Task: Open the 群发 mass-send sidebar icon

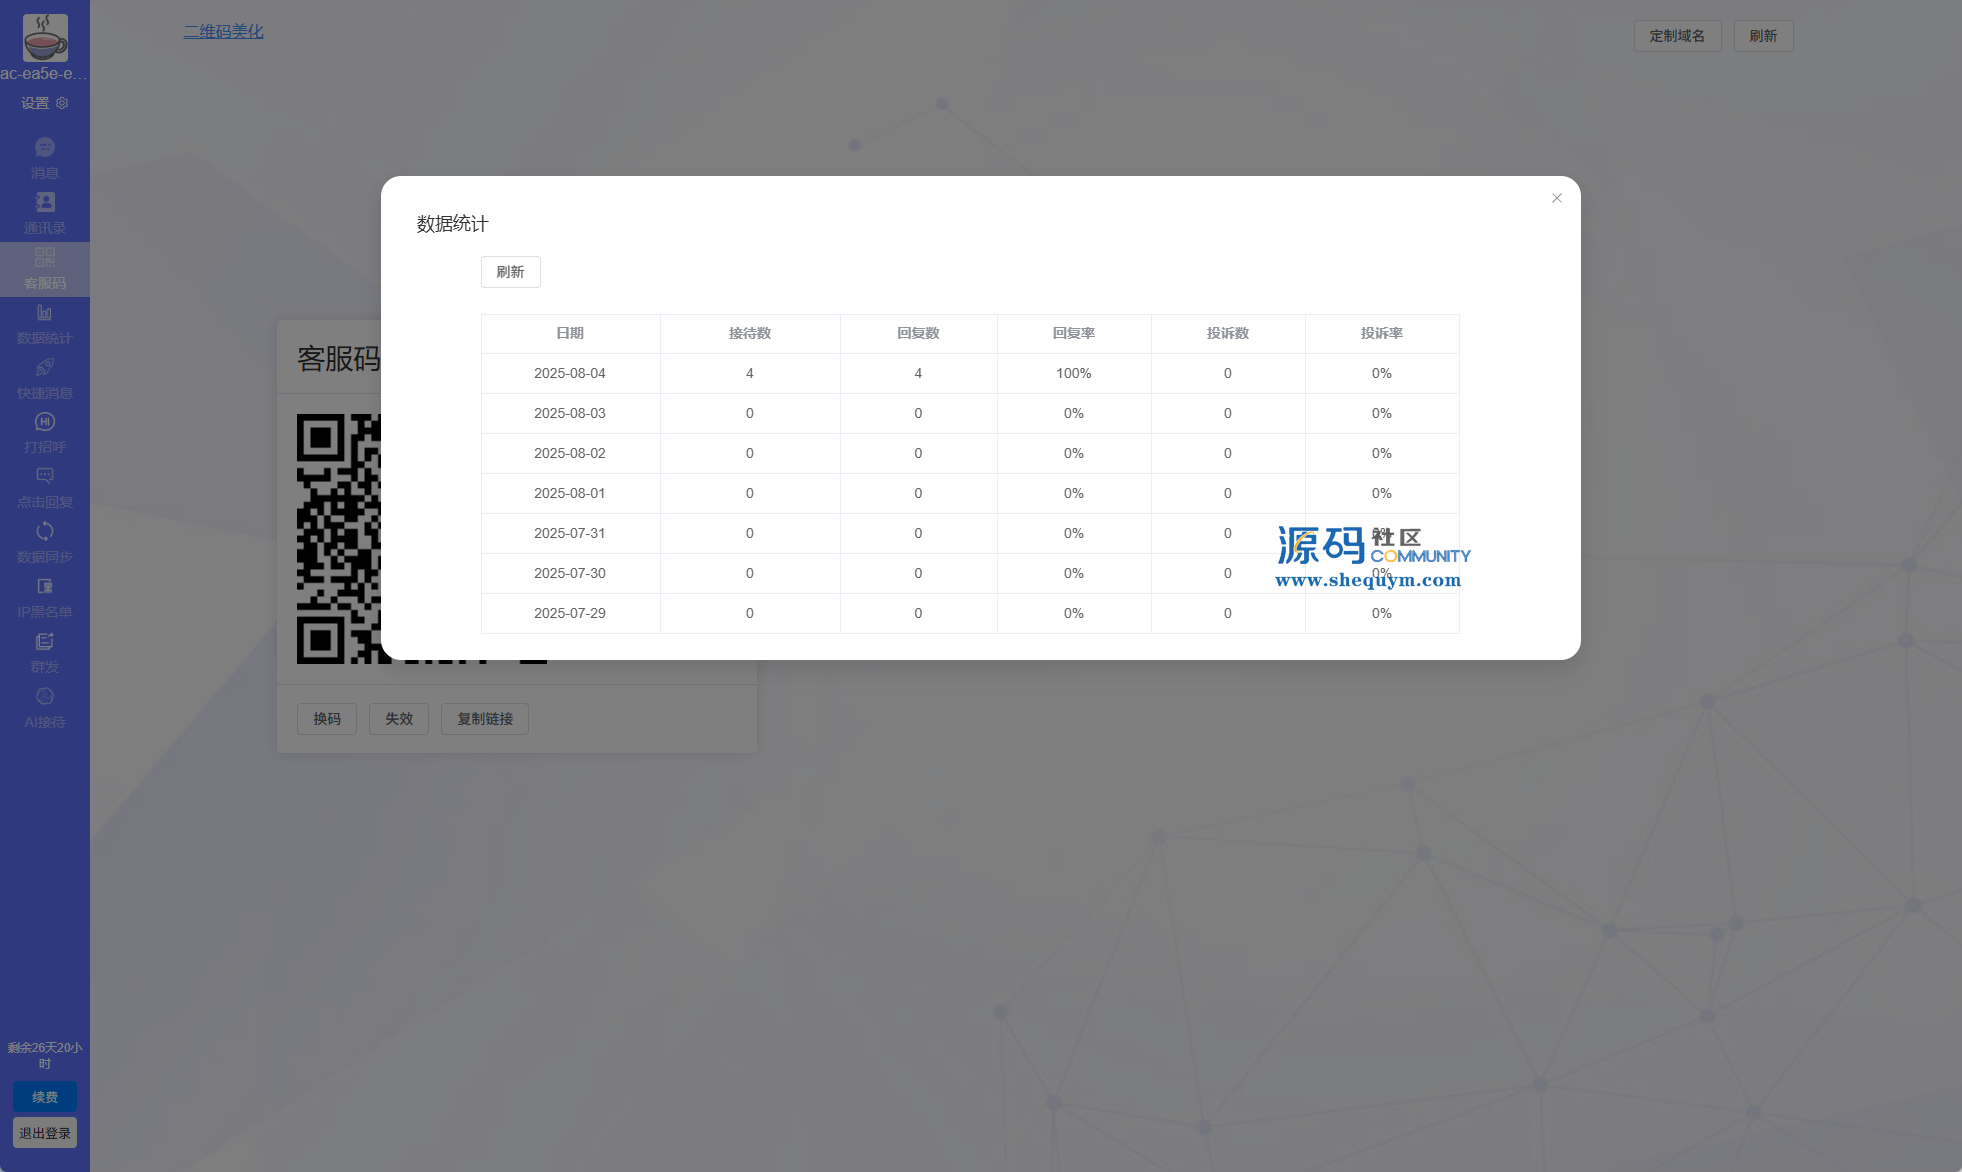Action: [44, 643]
